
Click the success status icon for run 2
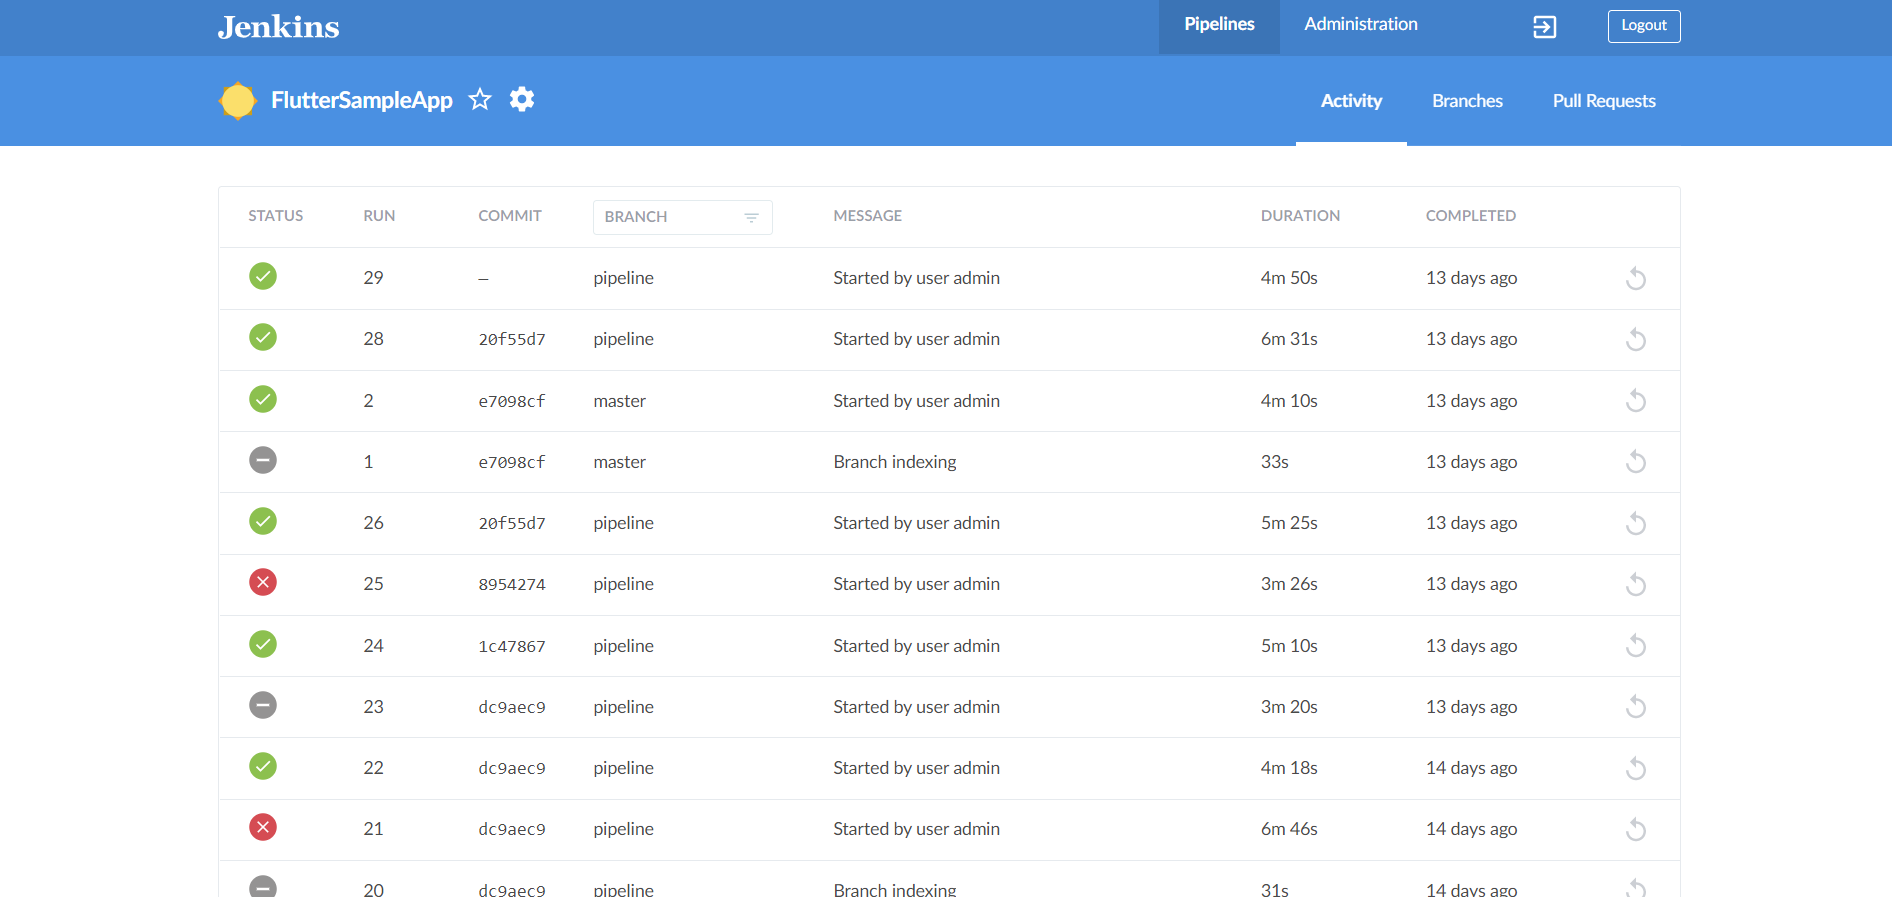[x=263, y=399]
